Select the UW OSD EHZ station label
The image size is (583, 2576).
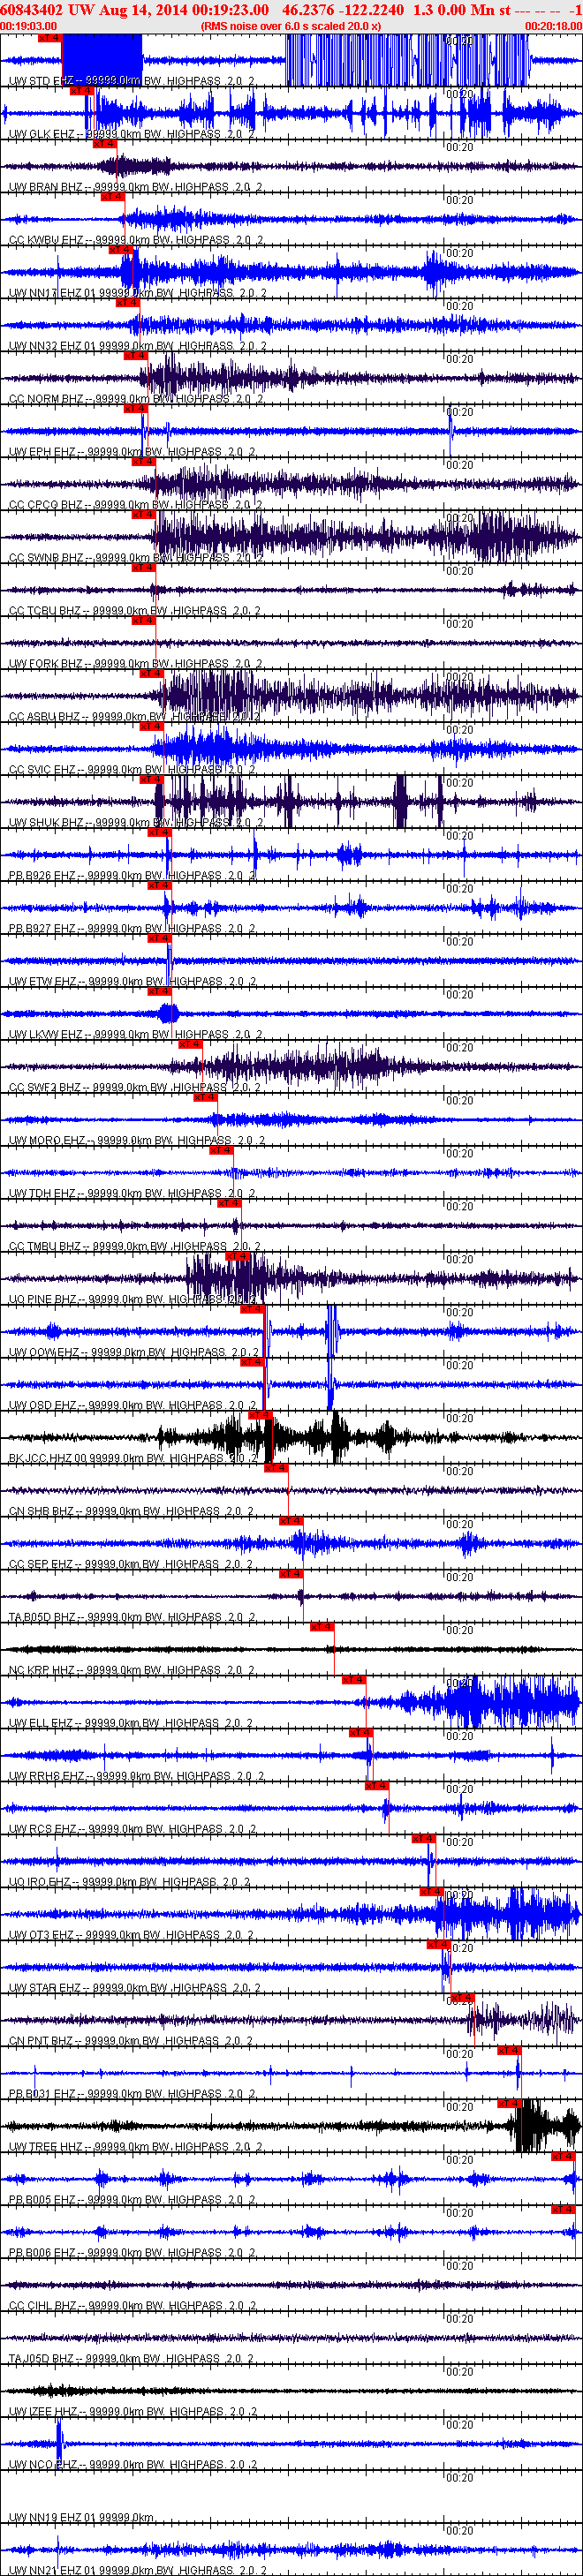click(132, 1406)
